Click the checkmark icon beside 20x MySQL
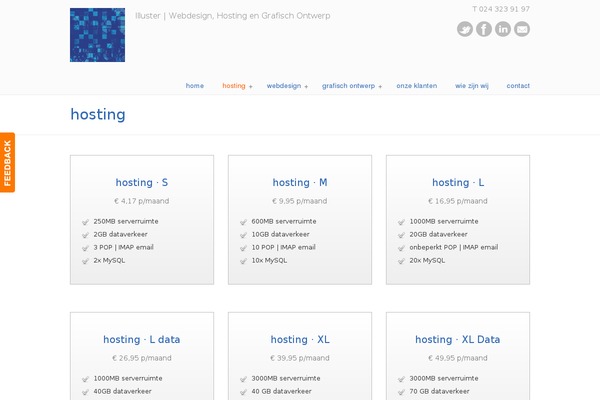Screen dimensions: 600x400 click(x=401, y=261)
